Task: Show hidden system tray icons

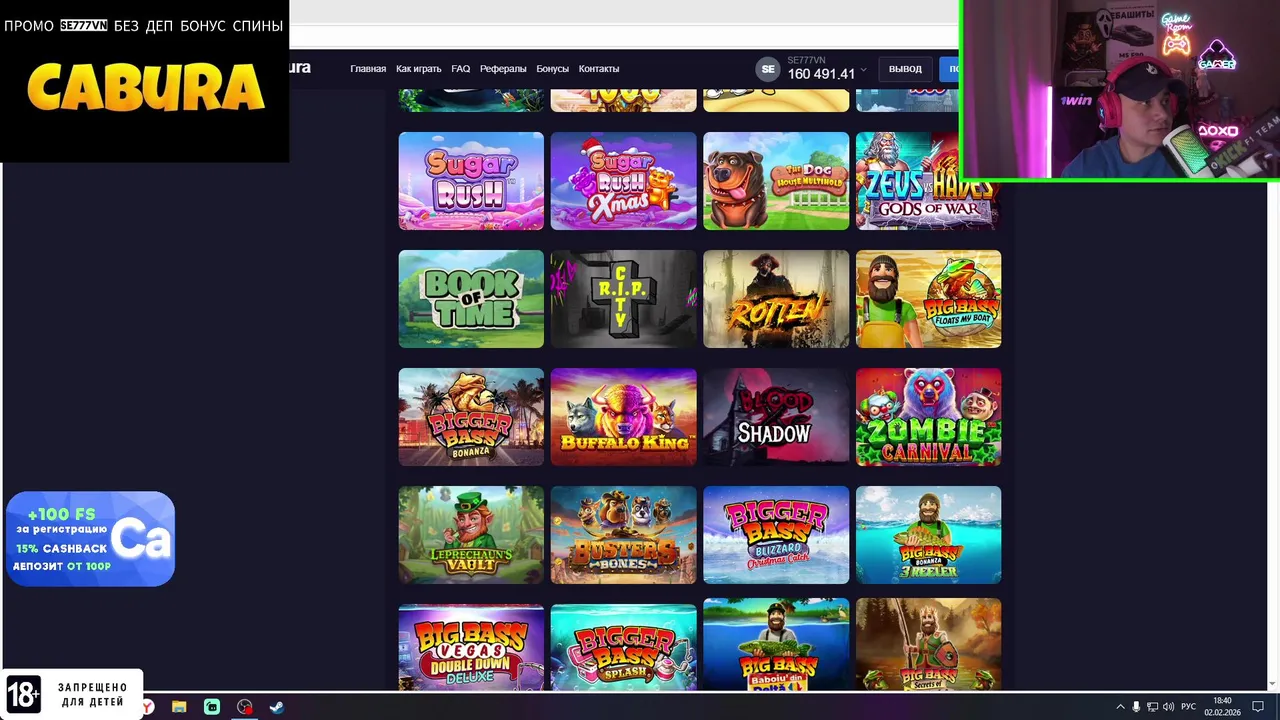Action: click(x=1120, y=707)
